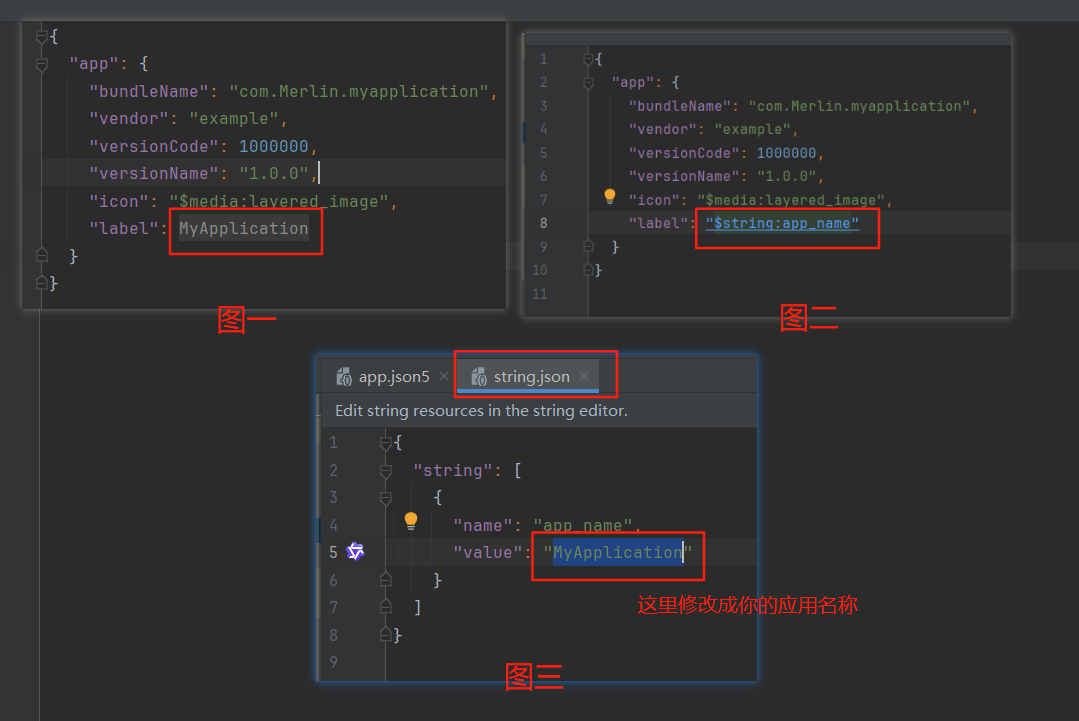Click the 1000000 versionCode value in the unnumbered editor
This screenshot has width=1079, height=721.
point(273,147)
